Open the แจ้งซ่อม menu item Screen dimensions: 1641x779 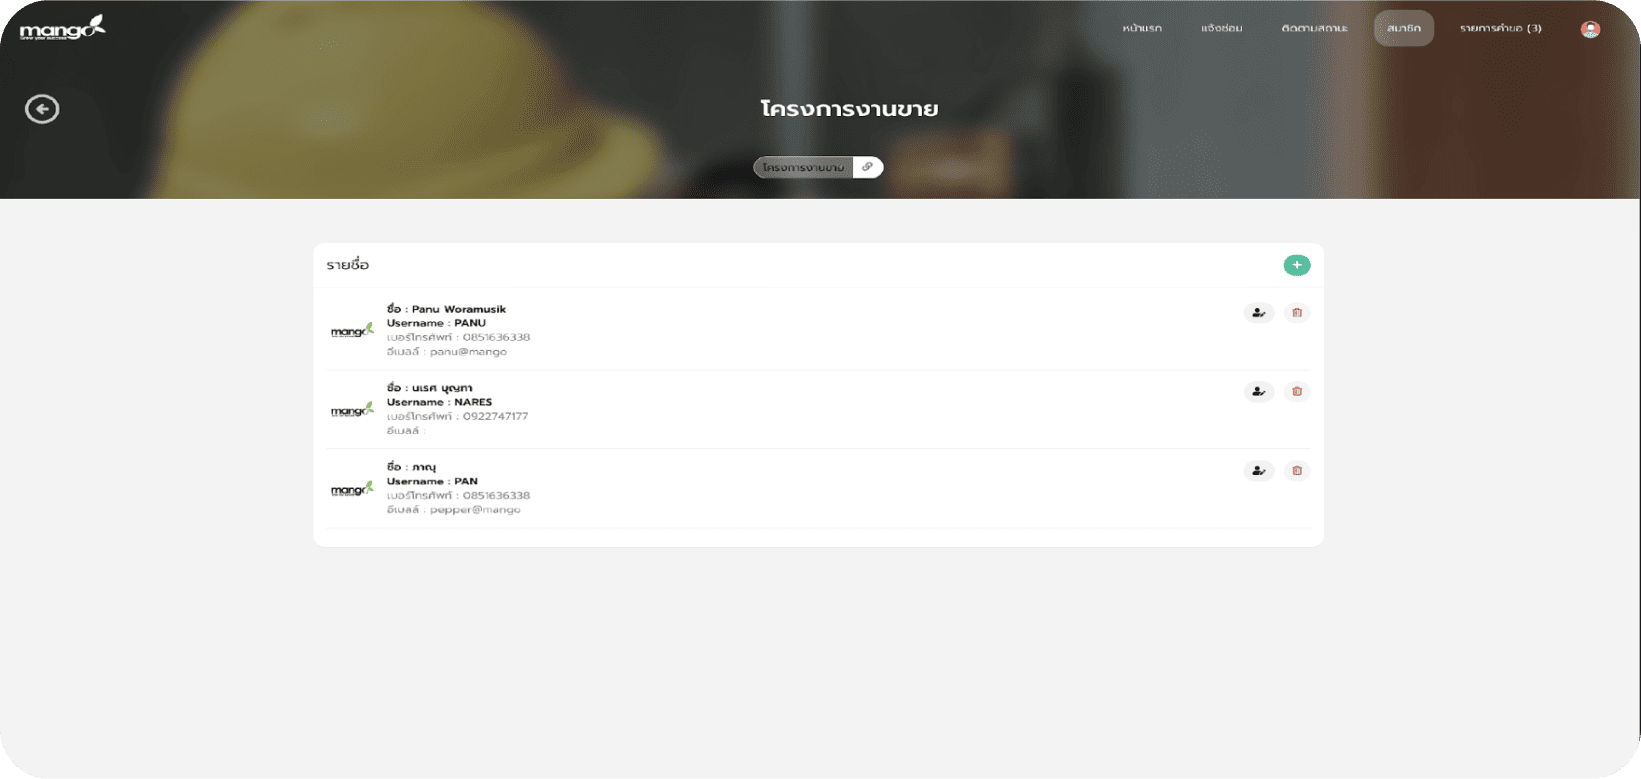1221,29
